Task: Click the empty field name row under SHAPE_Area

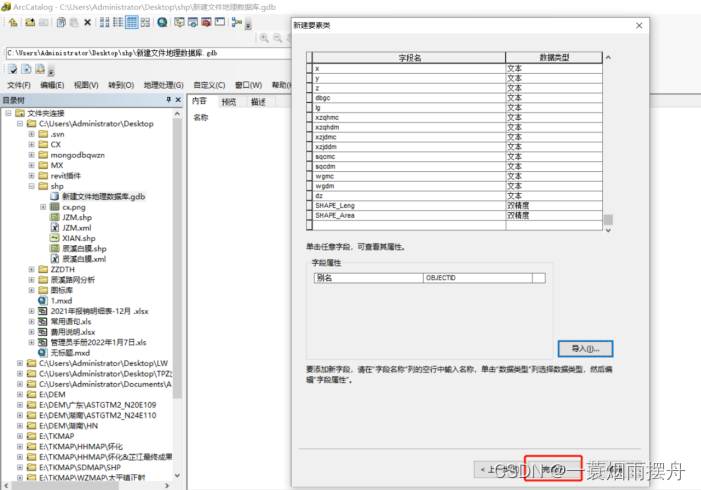Action: 409,225
